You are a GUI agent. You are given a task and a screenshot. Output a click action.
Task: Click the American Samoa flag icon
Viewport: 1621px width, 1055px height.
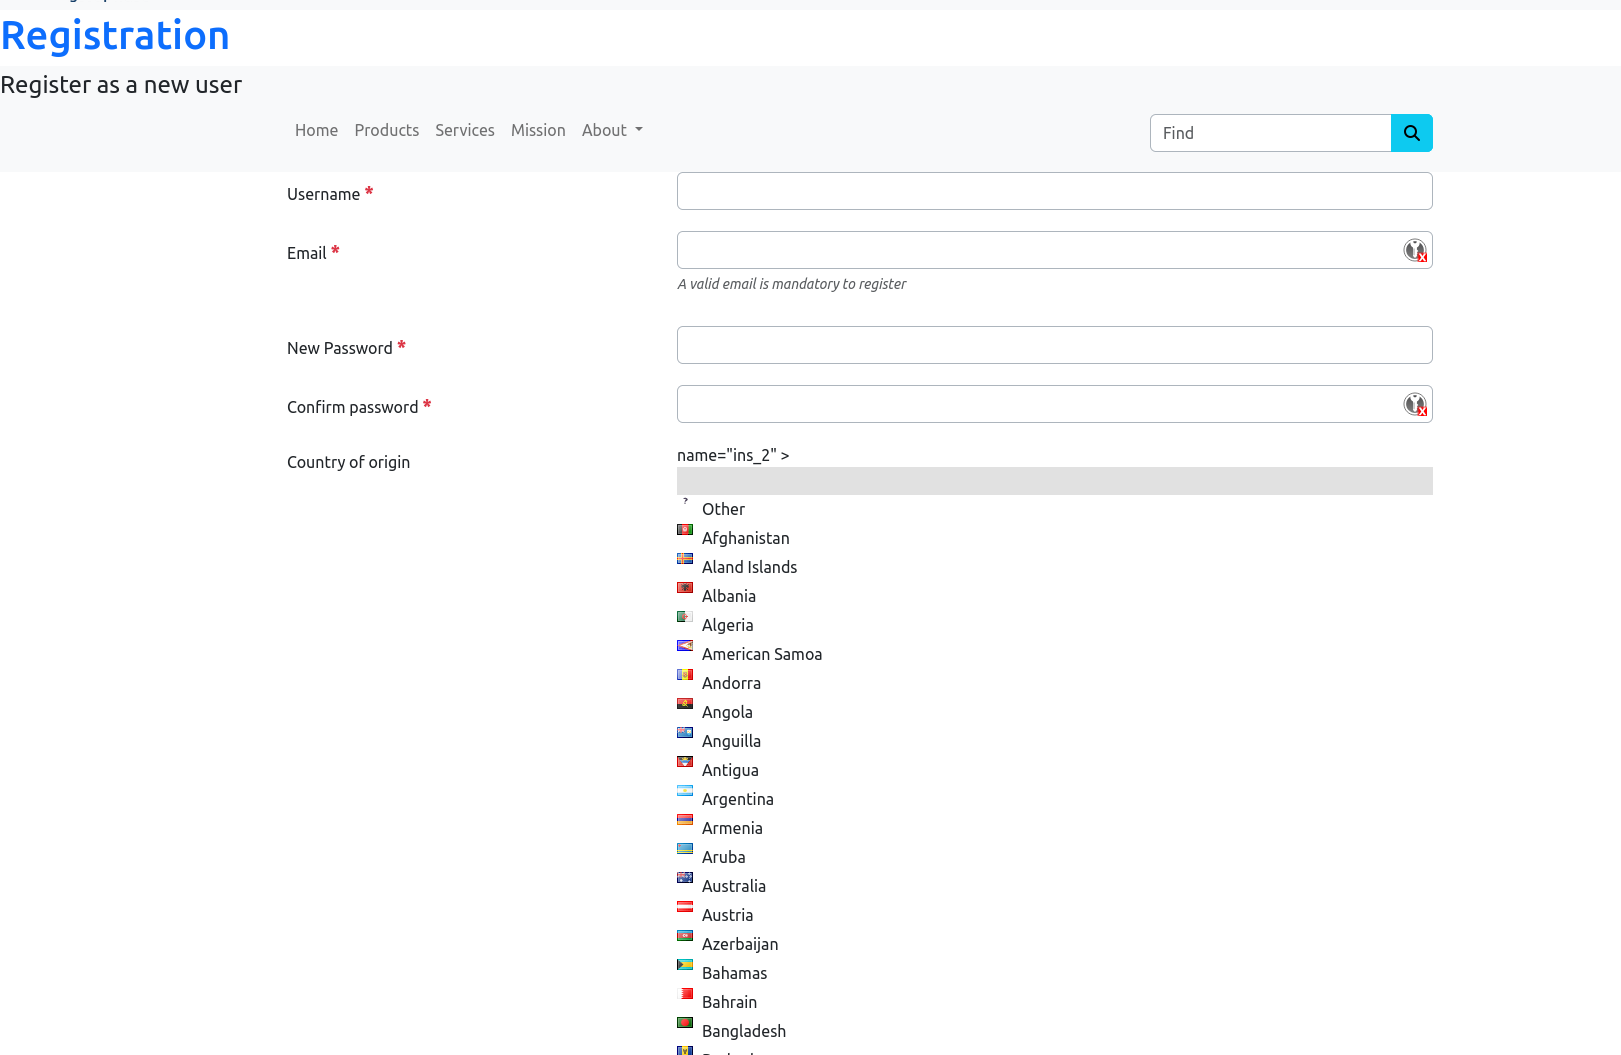[685, 646]
